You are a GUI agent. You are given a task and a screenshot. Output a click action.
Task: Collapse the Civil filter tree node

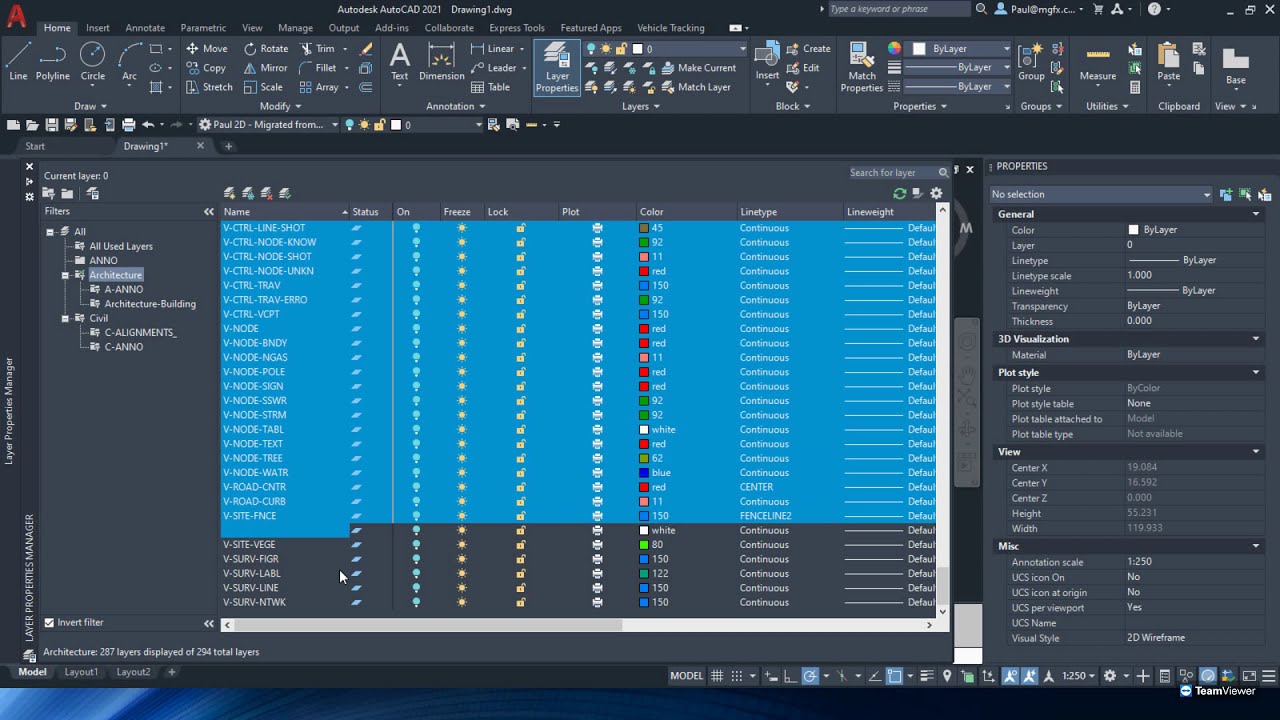pyautogui.click(x=65, y=319)
